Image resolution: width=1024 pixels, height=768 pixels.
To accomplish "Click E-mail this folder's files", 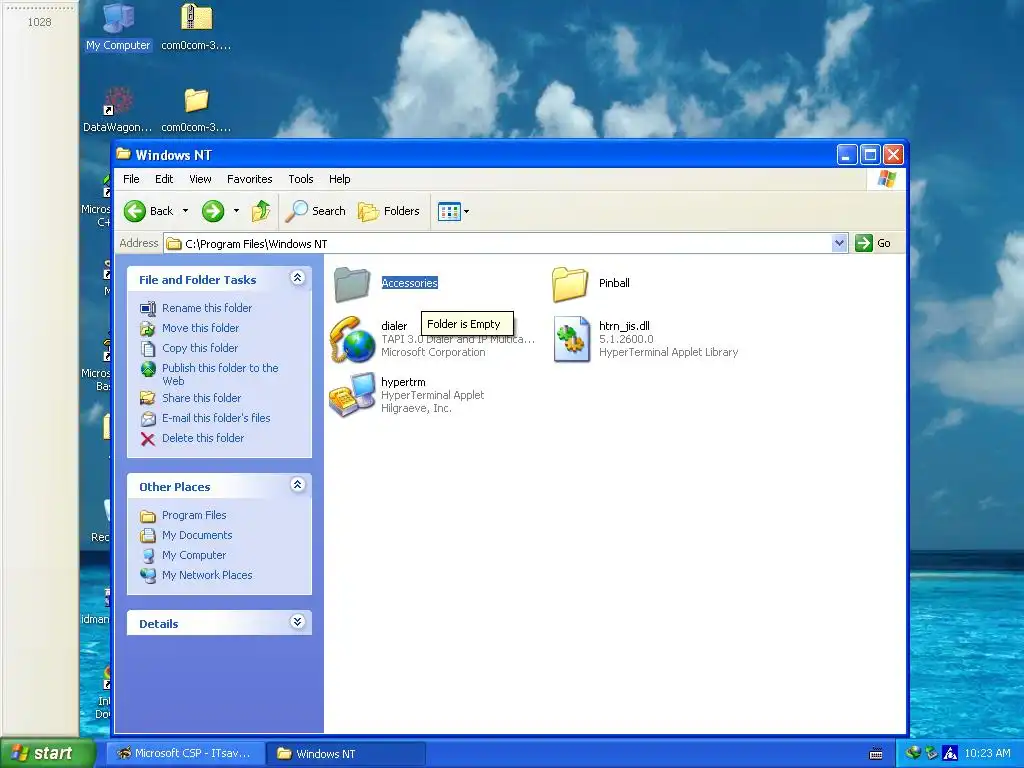I will click(x=216, y=418).
